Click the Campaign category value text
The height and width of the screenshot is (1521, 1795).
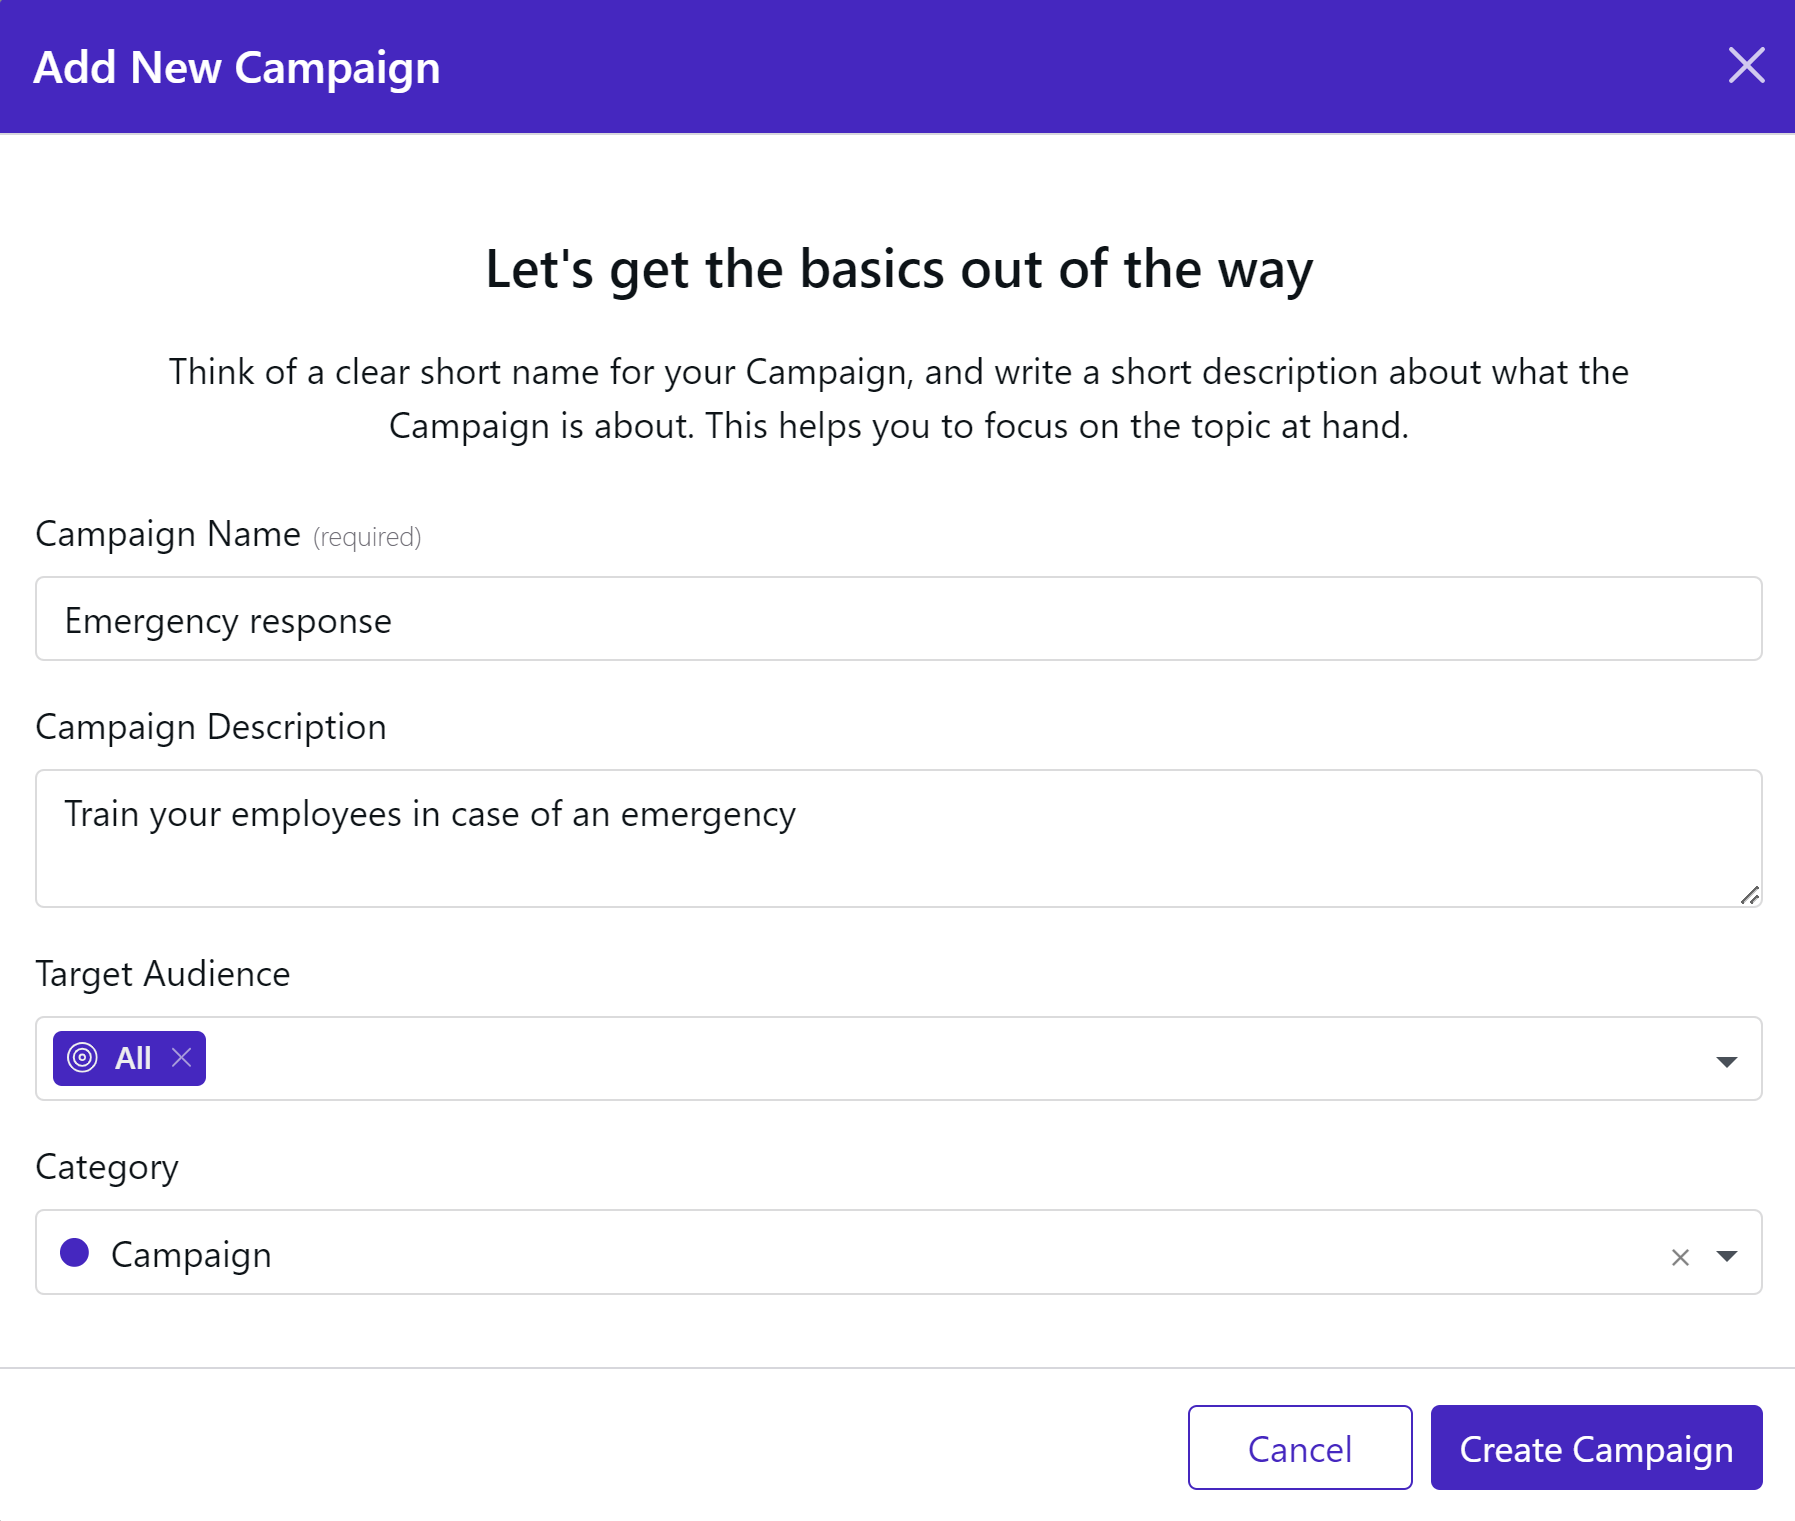pos(191,1254)
